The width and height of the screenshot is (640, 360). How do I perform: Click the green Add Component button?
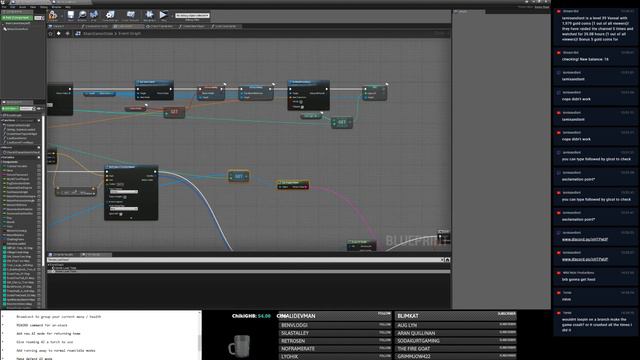click(x=16, y=18)
